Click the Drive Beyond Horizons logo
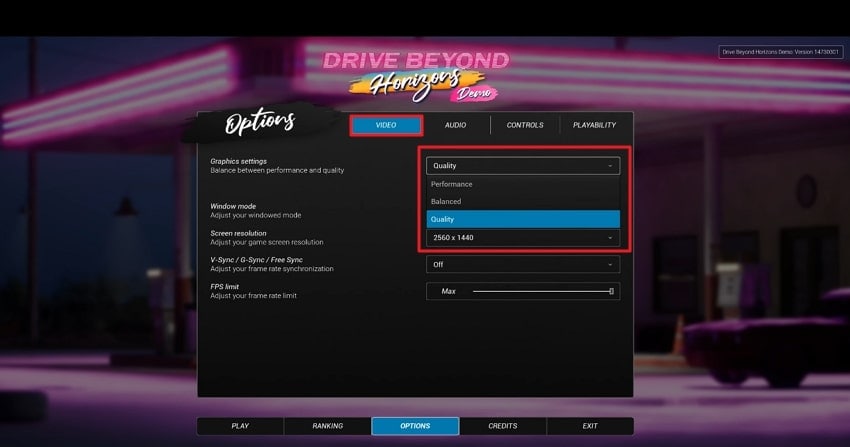This screenshot has width=850, height=447. pyautogui.click(x=416, y=76)
